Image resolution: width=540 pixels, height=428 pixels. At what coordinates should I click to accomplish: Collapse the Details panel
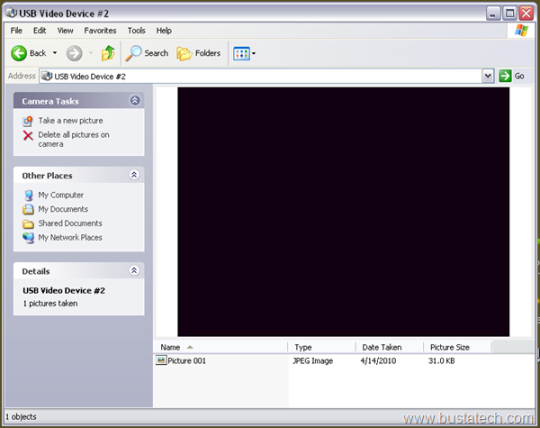[134, 270]
